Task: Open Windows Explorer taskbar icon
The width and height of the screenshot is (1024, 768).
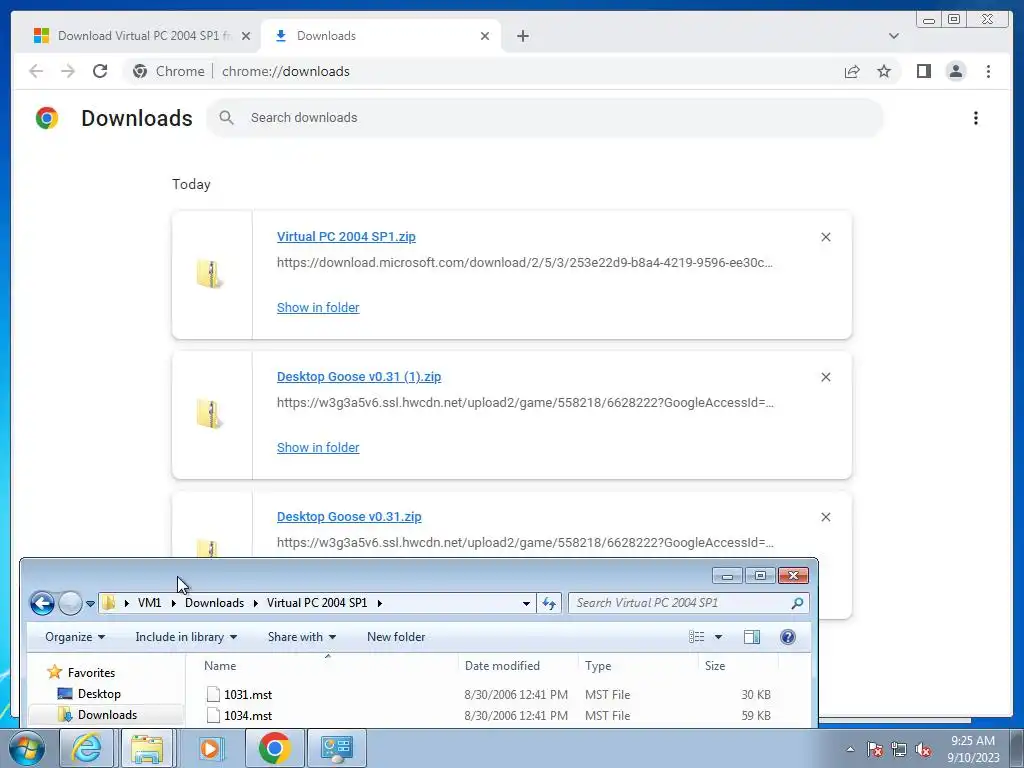Action: [147, 748]
